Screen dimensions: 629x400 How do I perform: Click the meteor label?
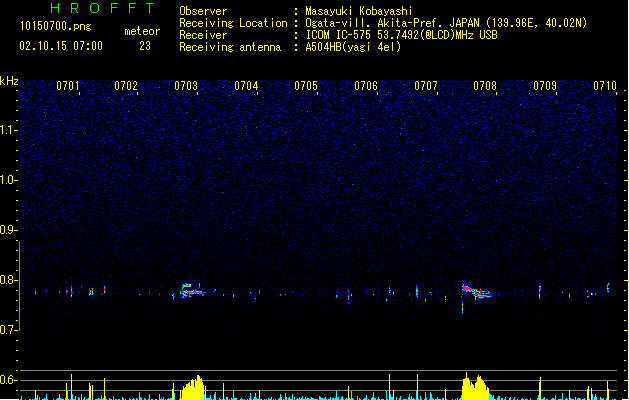142,31
